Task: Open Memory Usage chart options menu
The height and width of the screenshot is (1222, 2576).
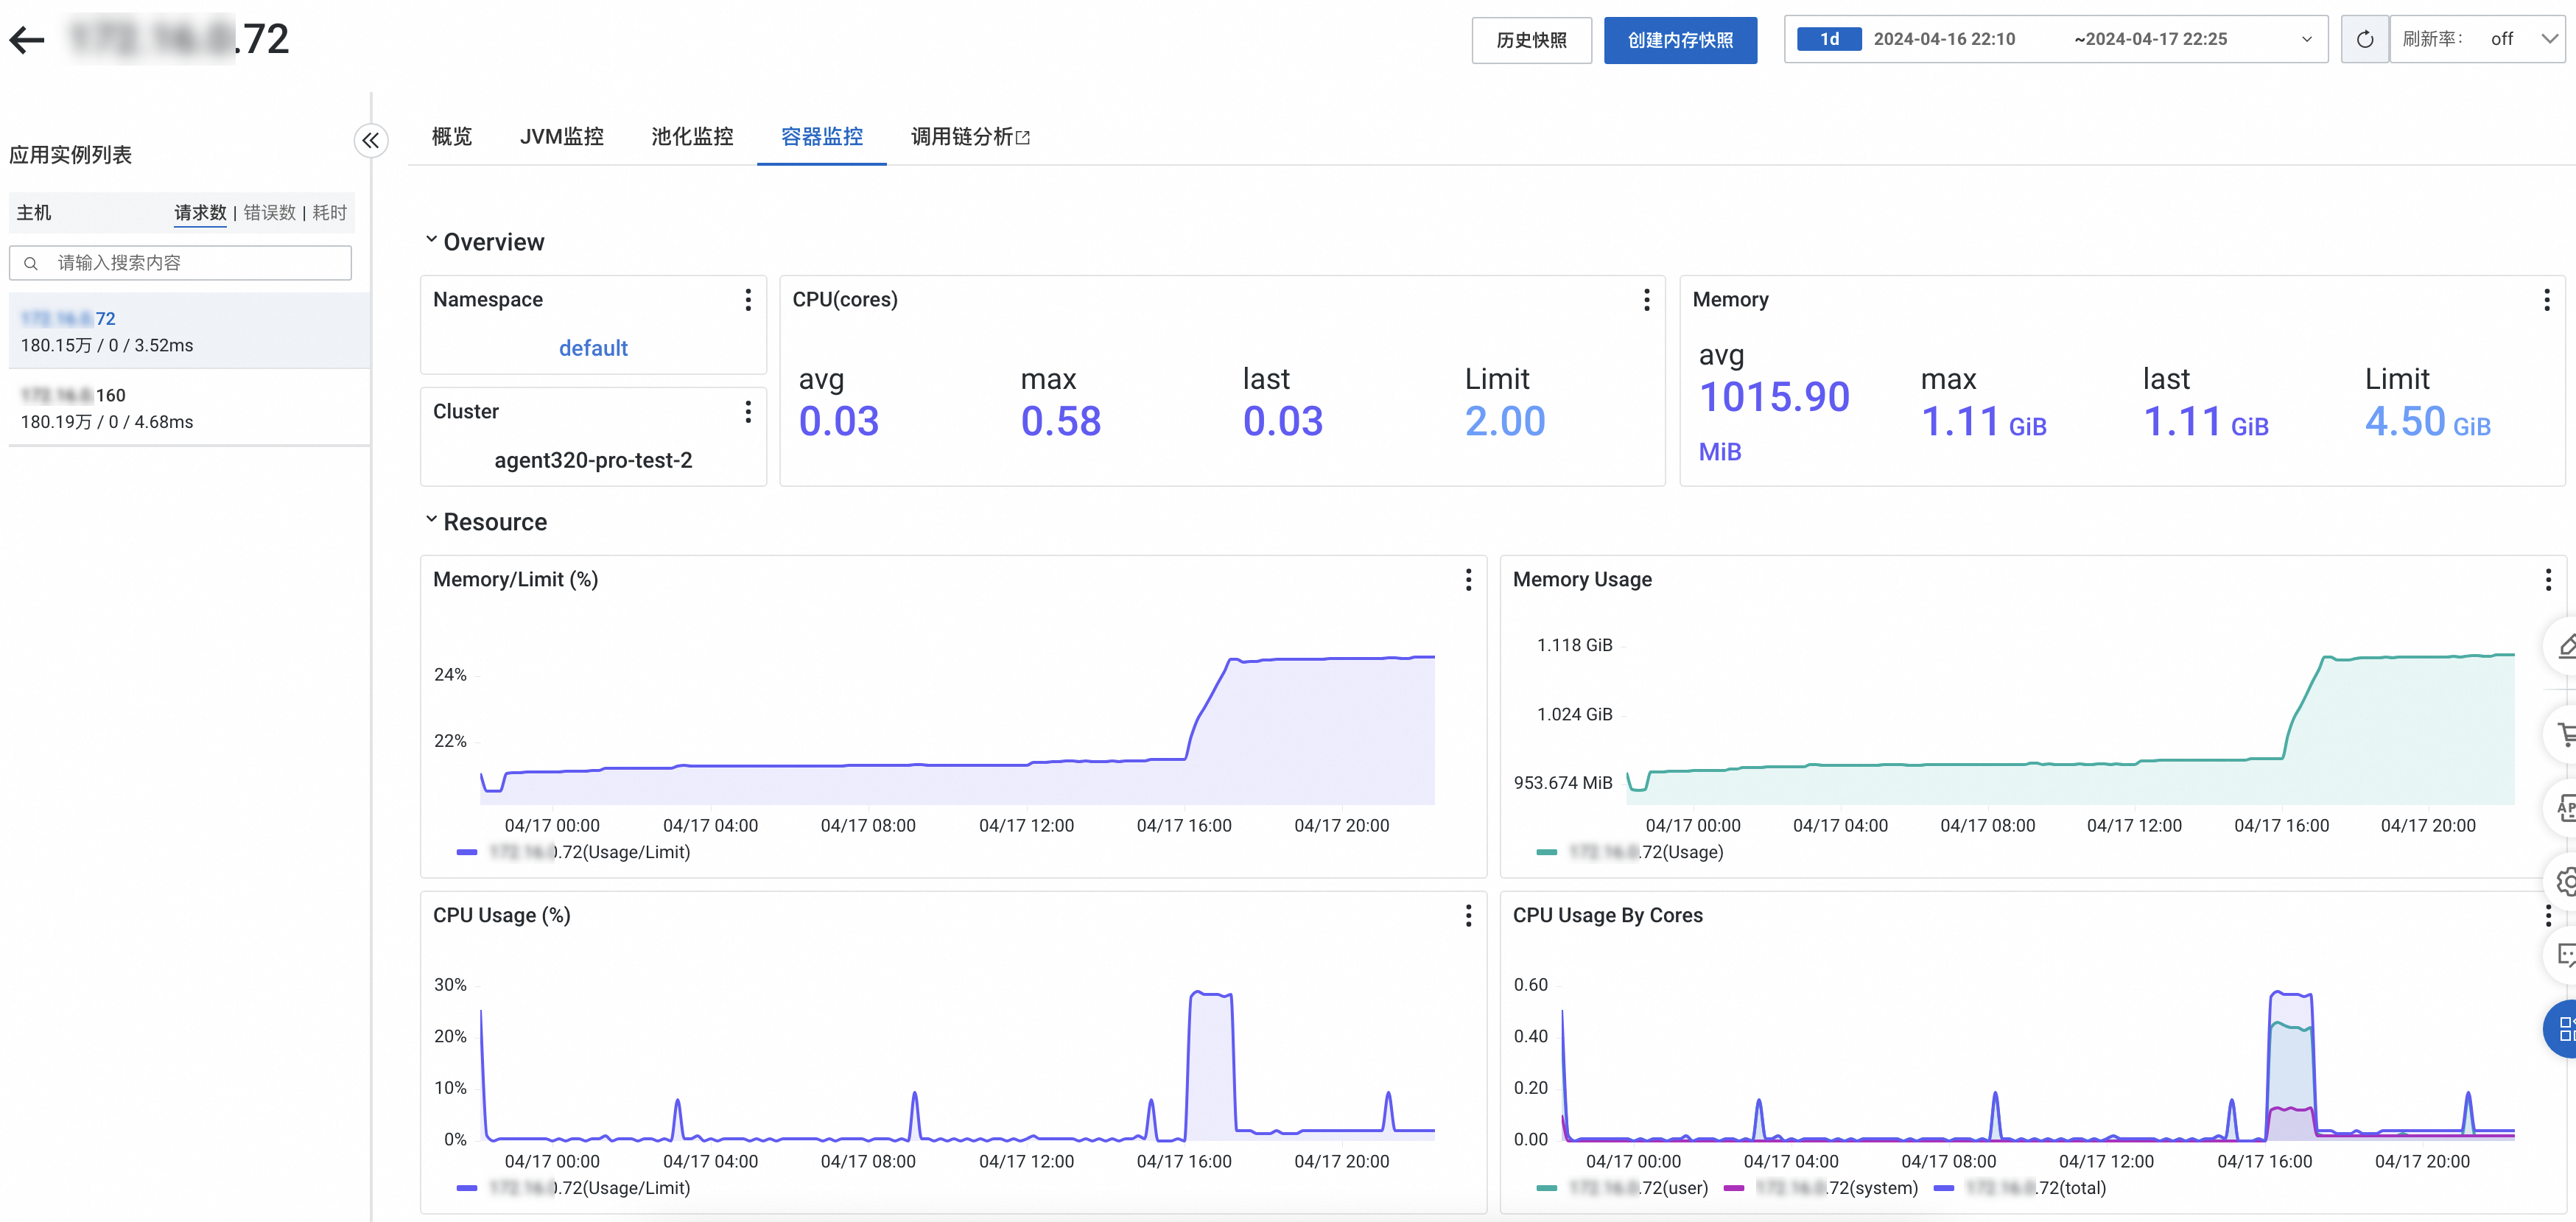Action: pyautogui.click(x=2547, y=580)
